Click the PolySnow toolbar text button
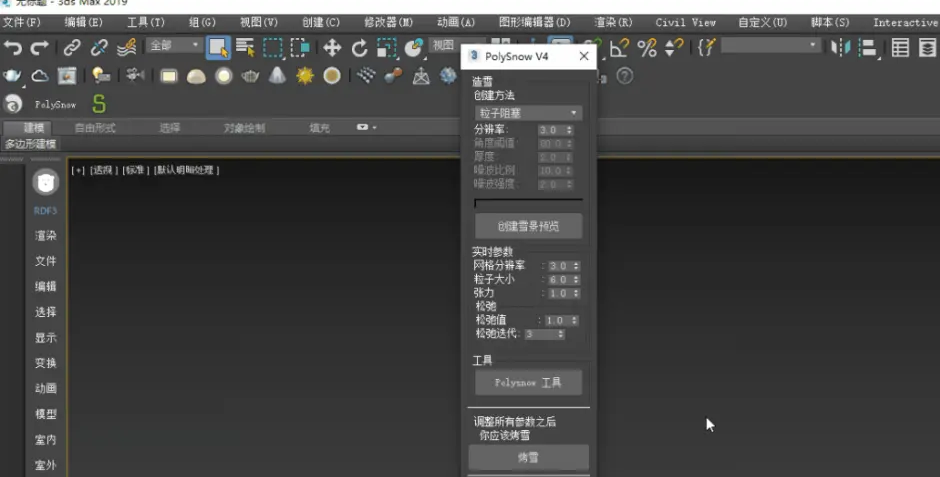 point(55,105)
